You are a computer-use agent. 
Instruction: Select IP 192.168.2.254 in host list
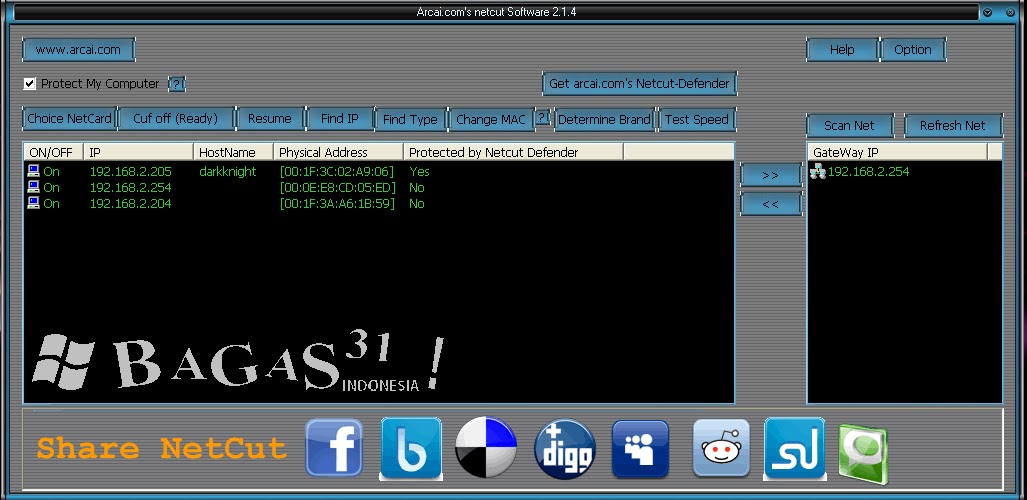pyautogui.click(x=130, y=187)
